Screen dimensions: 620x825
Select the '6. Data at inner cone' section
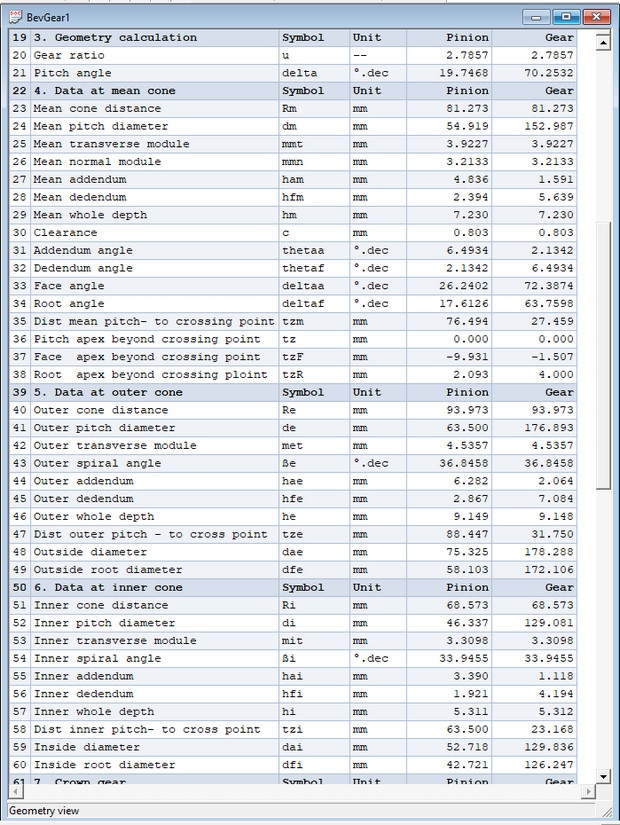108,588
